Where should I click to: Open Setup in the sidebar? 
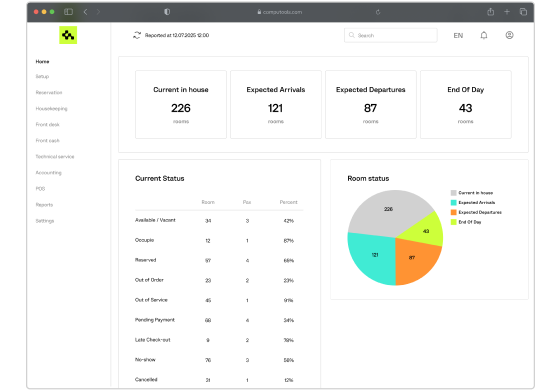coord(42,76)
